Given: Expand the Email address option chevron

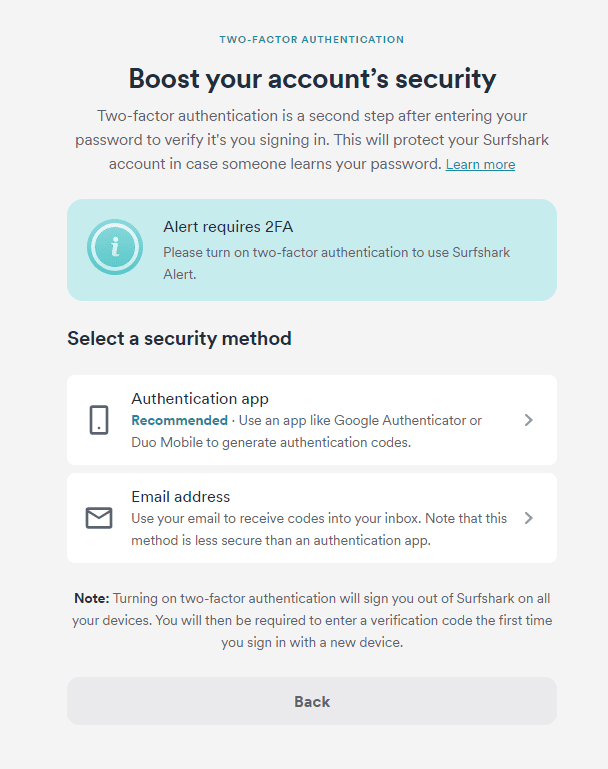Looking at the screenshot, I should pyautogui.click(x=529, y=518).
